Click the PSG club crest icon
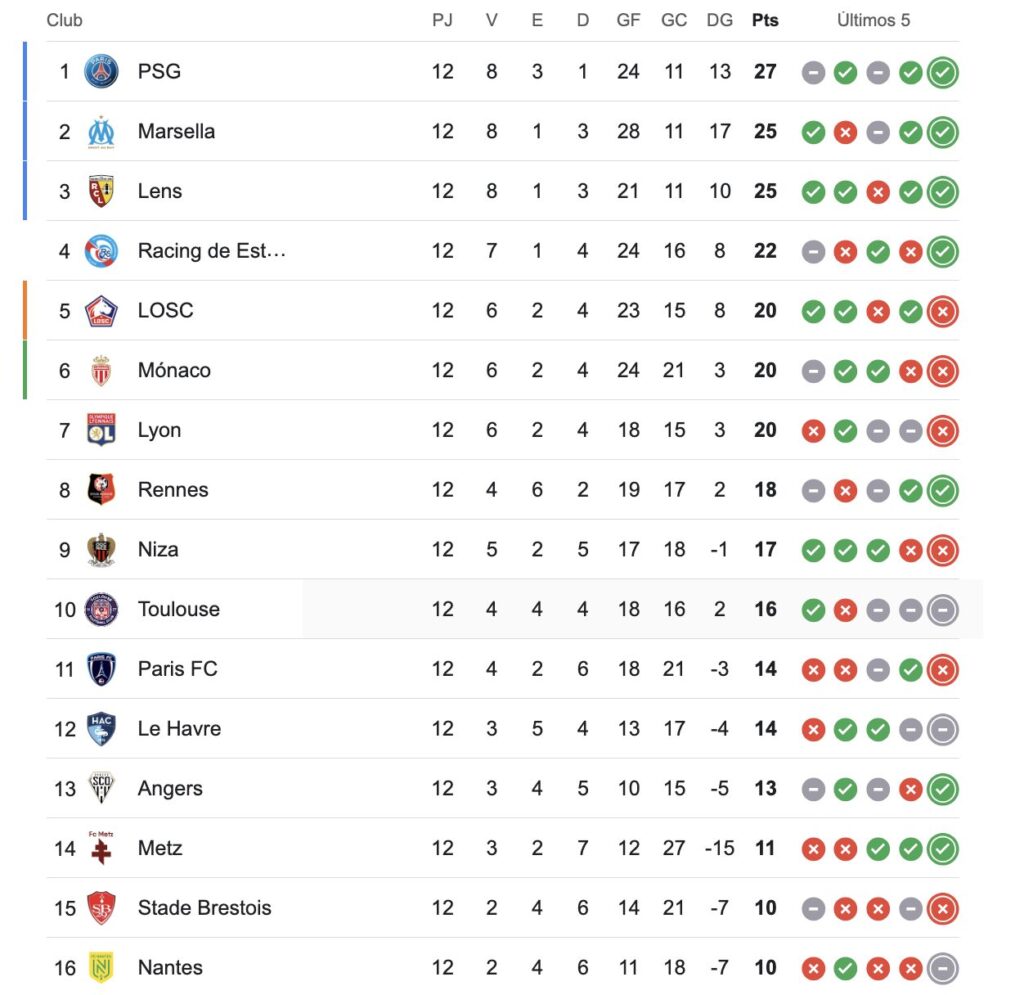This screenshot has height=995, width=1024. (x=101, y=71)
